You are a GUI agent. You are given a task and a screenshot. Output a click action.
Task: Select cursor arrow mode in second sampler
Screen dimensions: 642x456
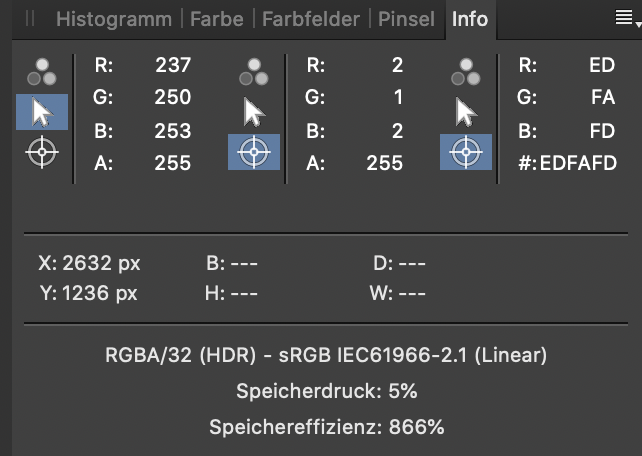coord(254,112)
